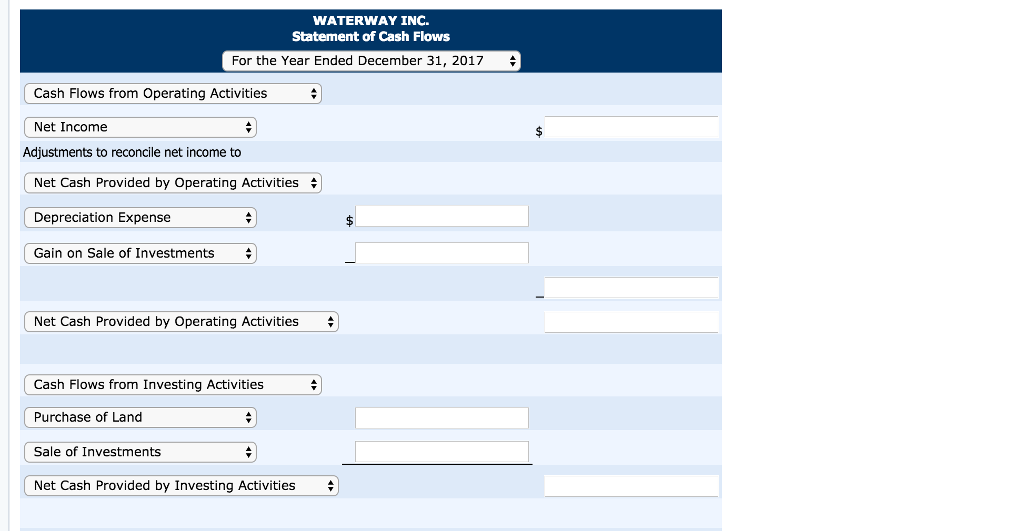Expand the Depreciation Expense dropdown

pos(140,218)
